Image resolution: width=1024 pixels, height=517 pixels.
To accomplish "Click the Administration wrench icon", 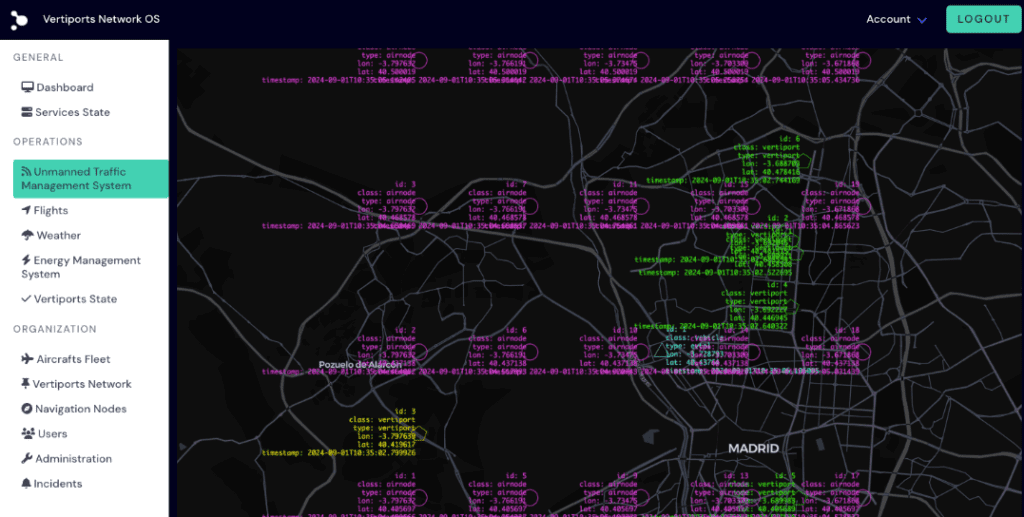I will [27, 459].
